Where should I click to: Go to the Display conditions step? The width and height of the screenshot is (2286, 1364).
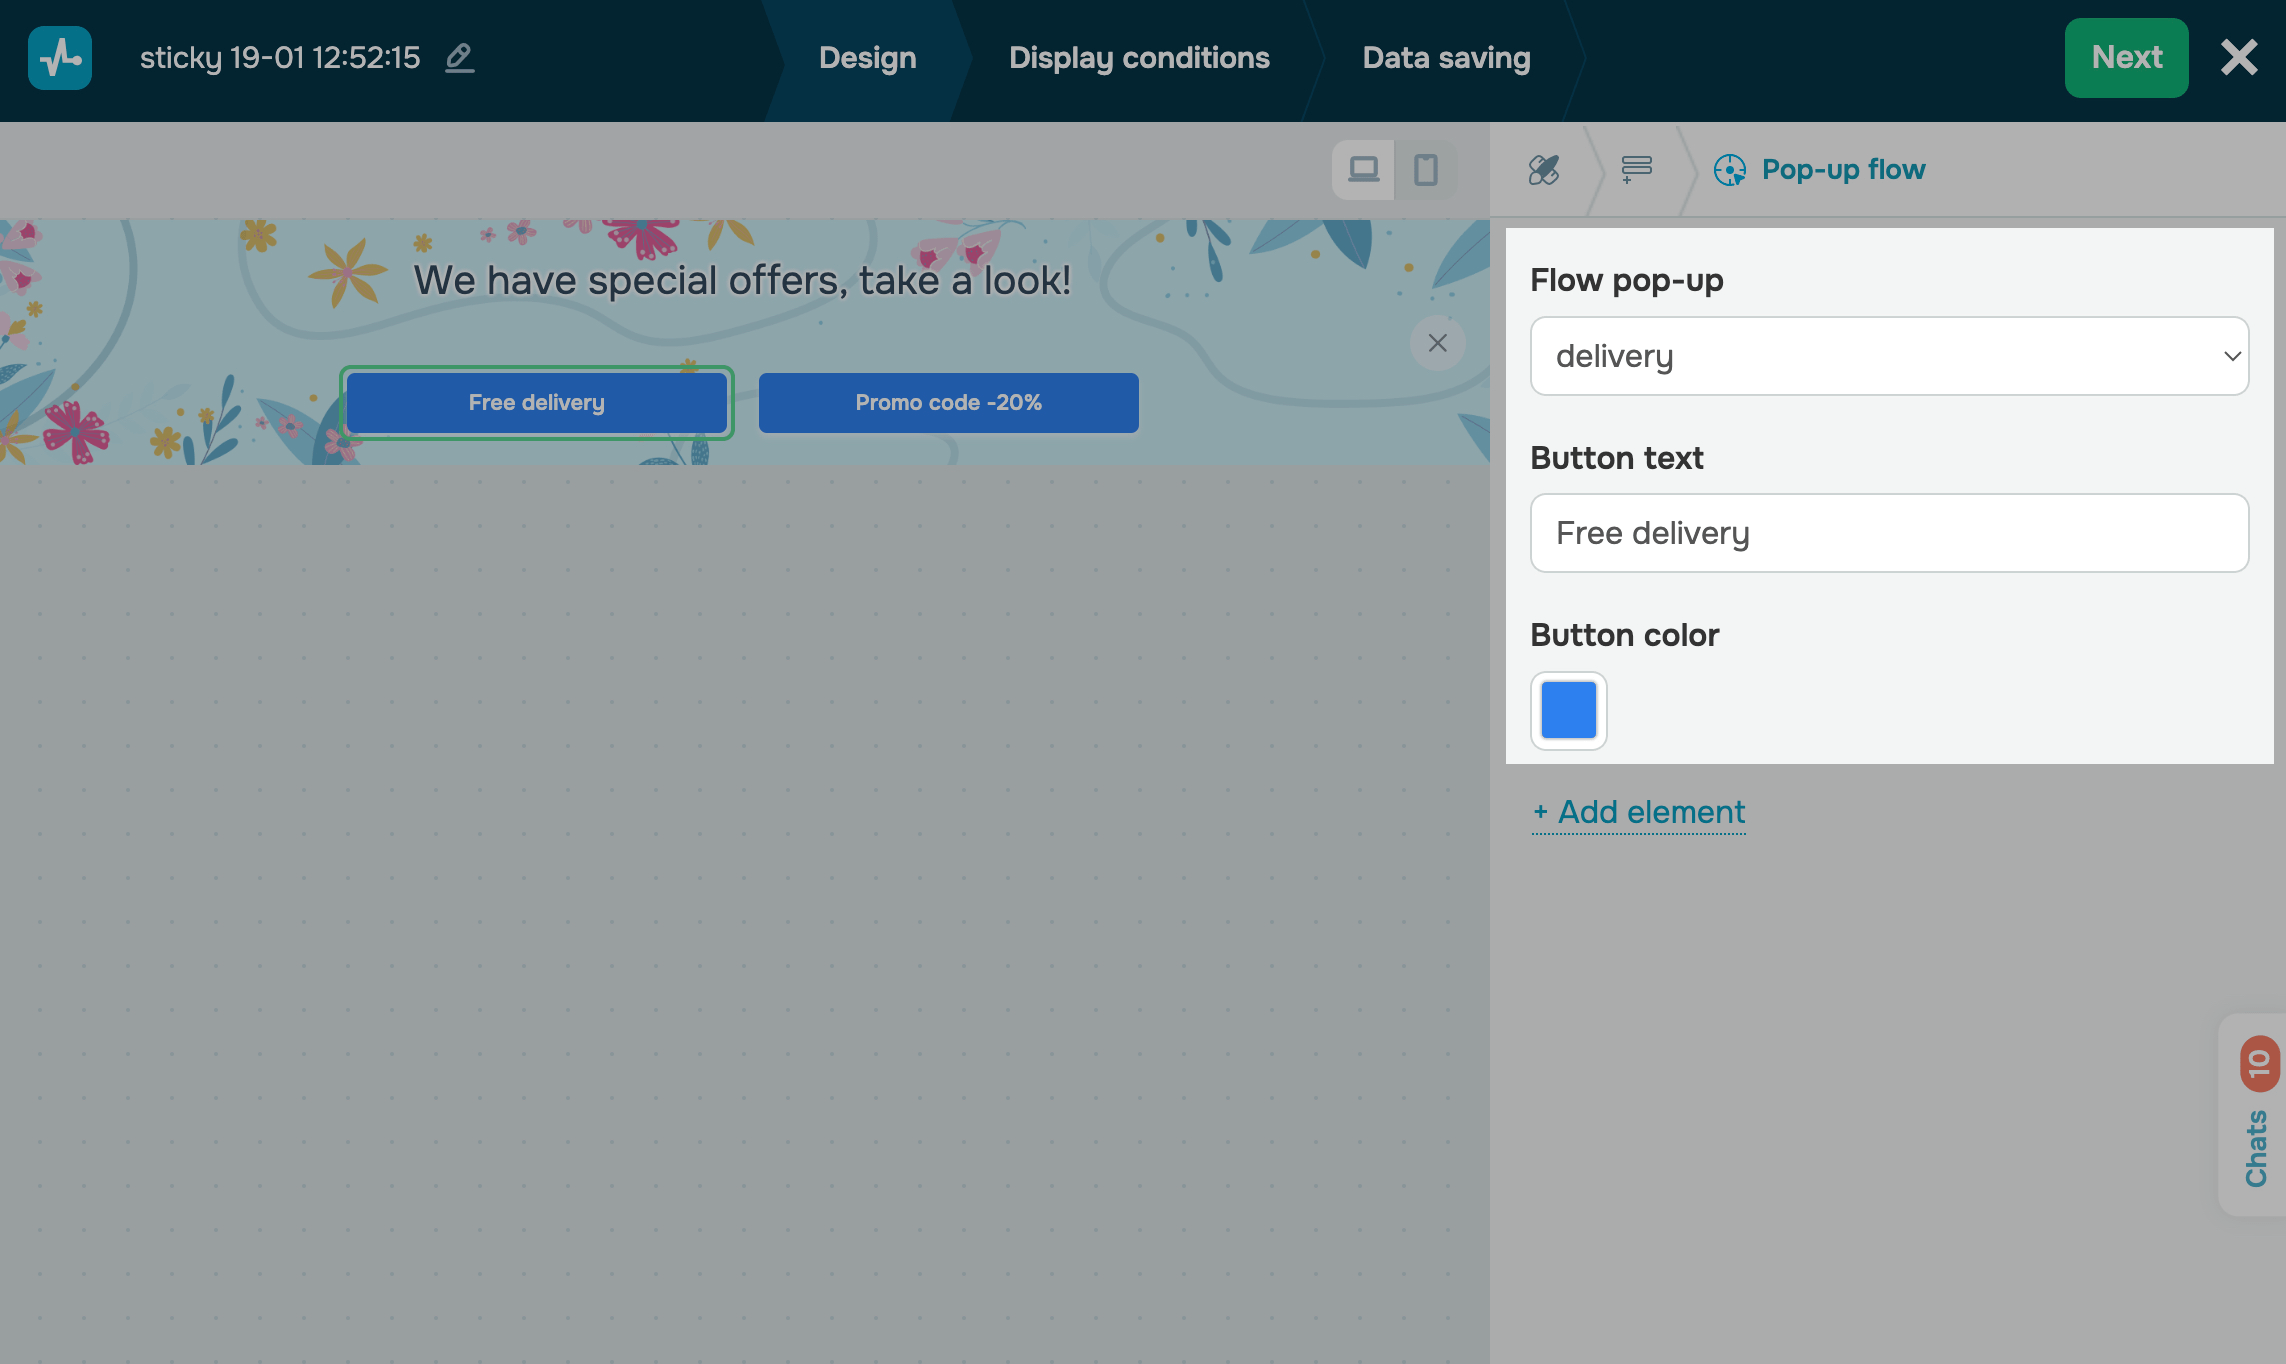click(x=1138, y=58)
